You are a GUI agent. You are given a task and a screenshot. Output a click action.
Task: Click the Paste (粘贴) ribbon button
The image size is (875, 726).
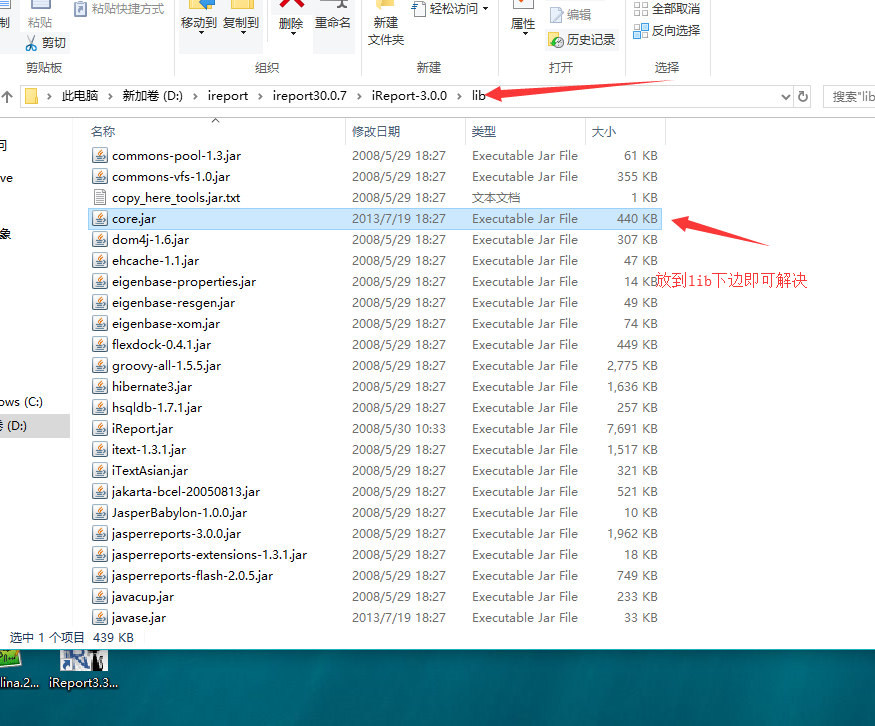coord(40,15)
